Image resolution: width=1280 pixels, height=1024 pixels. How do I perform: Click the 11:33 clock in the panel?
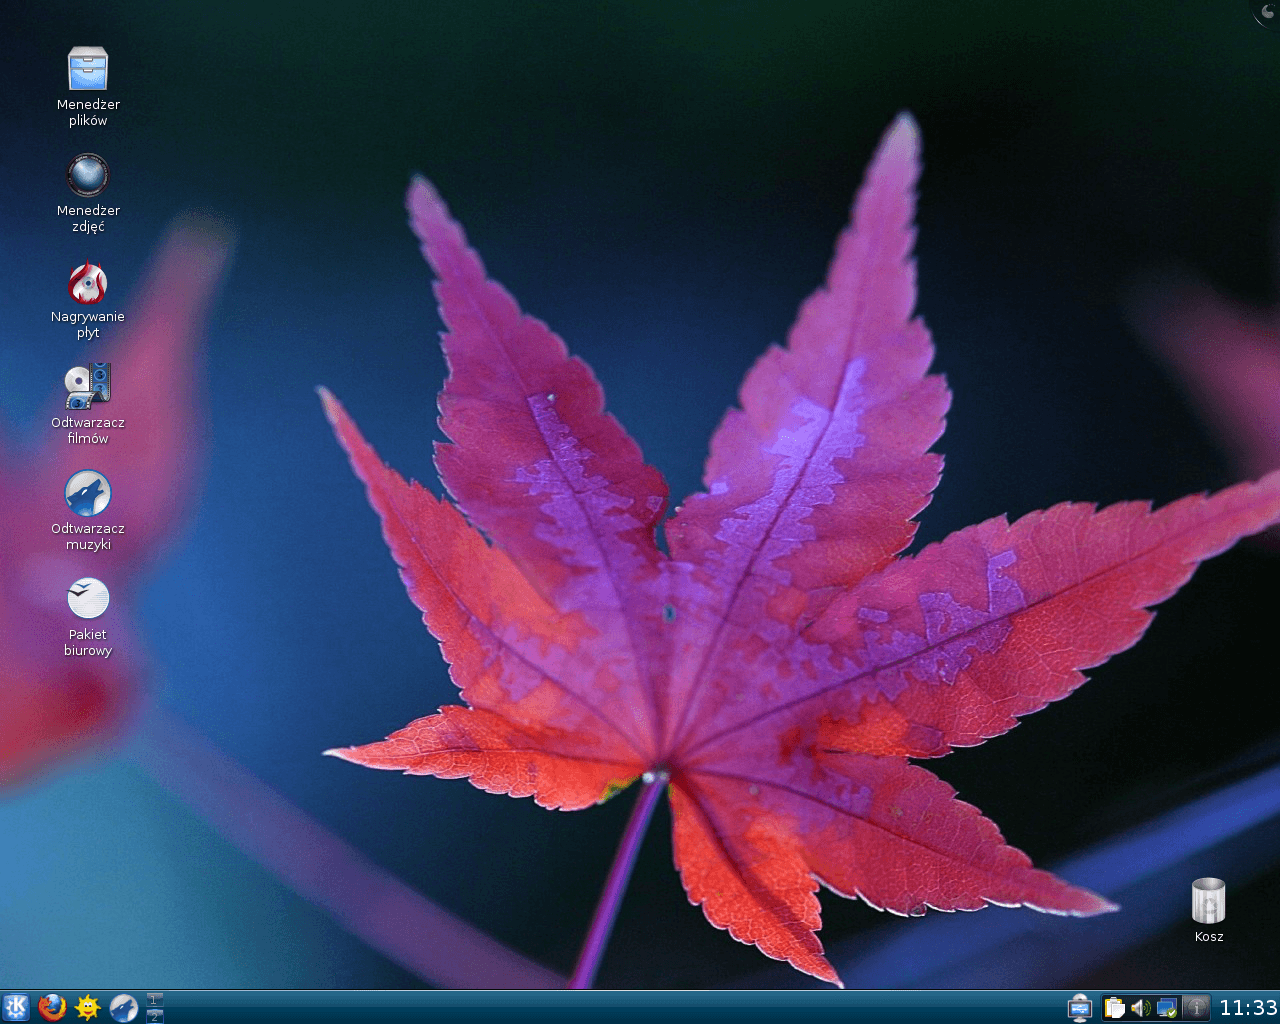coord(1248,1007)
